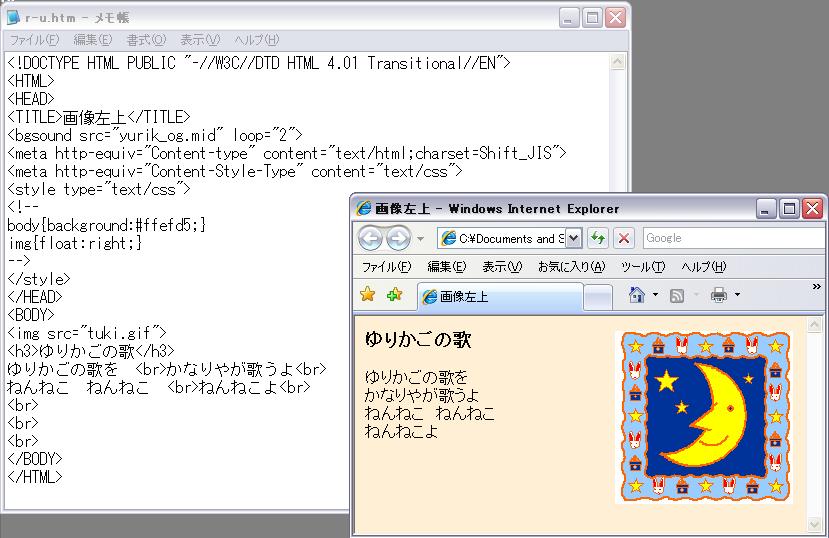Viewport: 829px width, 538px height.
Task: Click the Refresh button in Internet Explorer
Action: (598, 238)
